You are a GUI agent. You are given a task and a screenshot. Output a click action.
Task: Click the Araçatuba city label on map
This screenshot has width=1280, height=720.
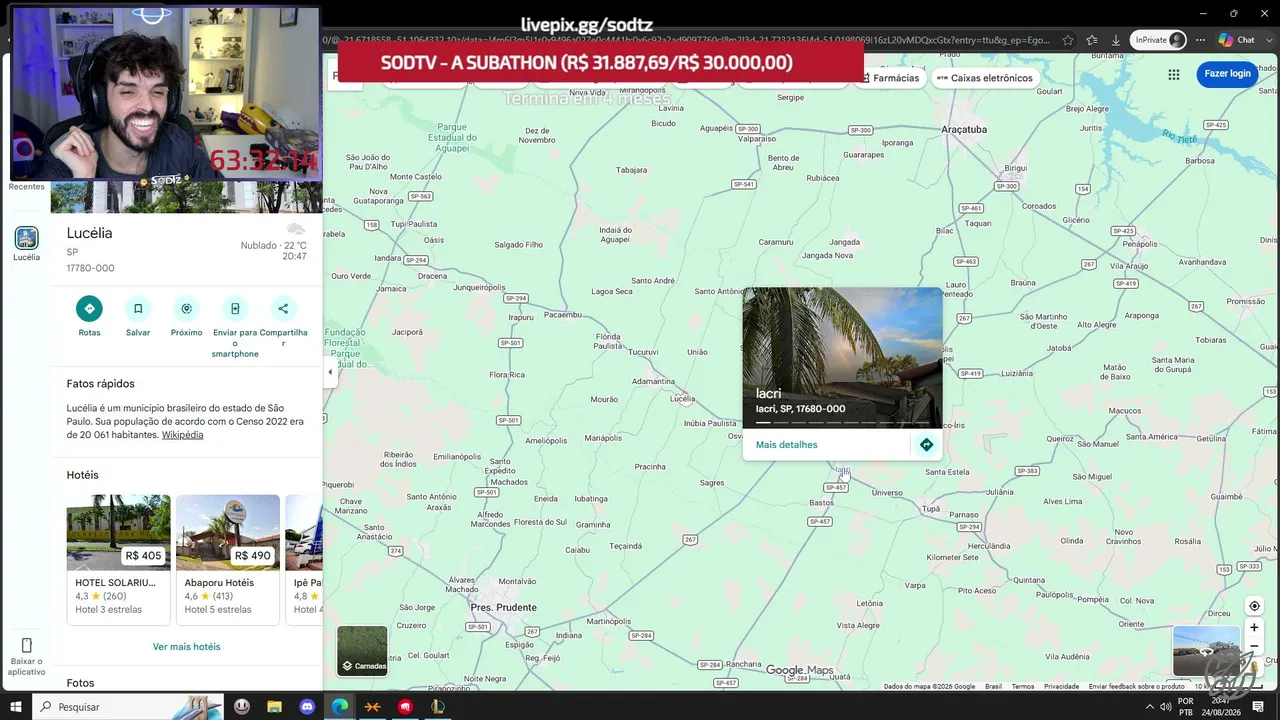point(964,129)
